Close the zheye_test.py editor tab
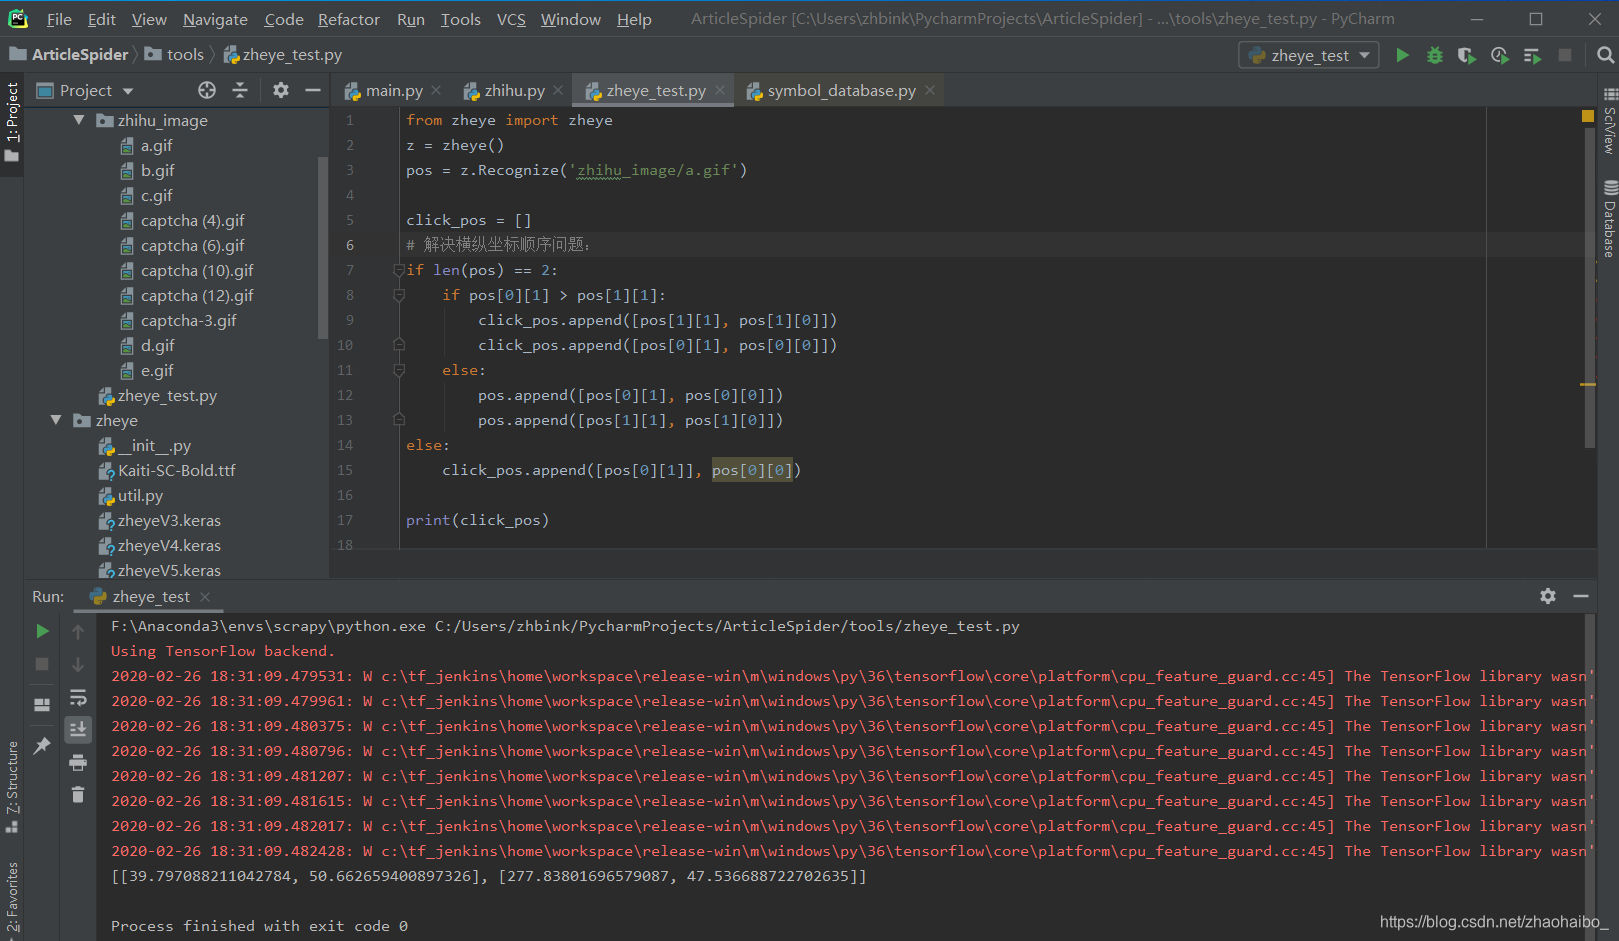This screenshot has width=1619, height=941. [720, 90]
